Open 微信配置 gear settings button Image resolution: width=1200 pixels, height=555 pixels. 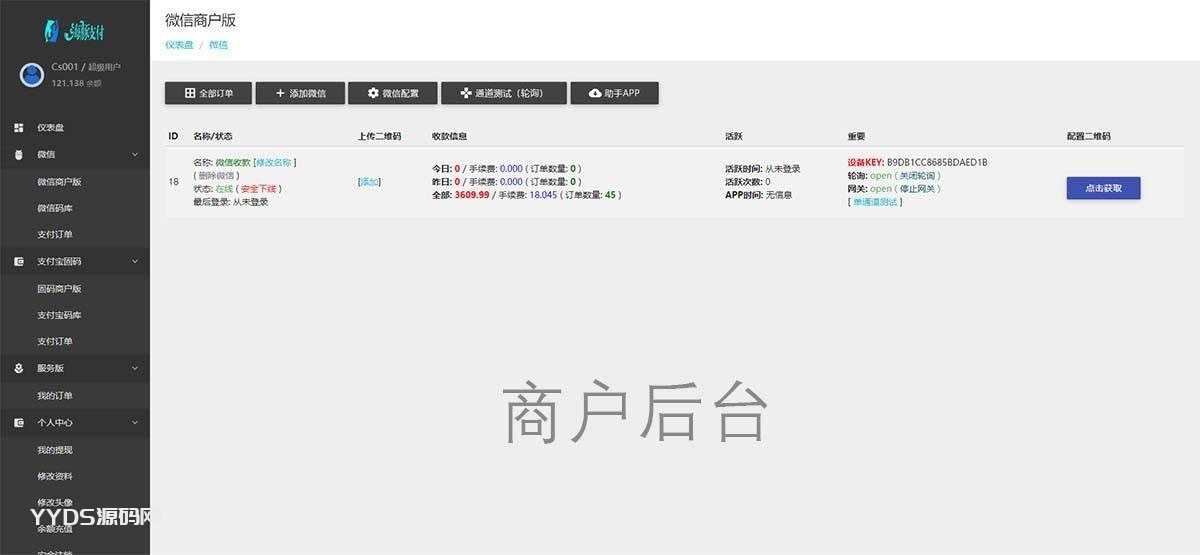tap(393, 93)
